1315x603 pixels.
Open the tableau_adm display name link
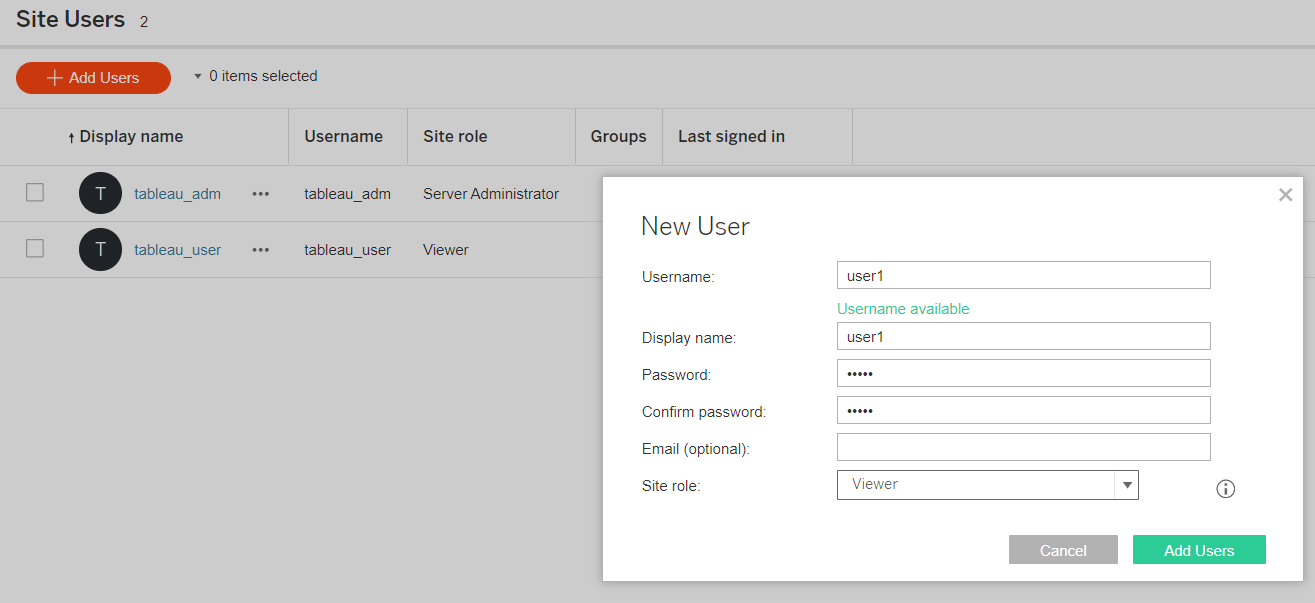point(177,194)
